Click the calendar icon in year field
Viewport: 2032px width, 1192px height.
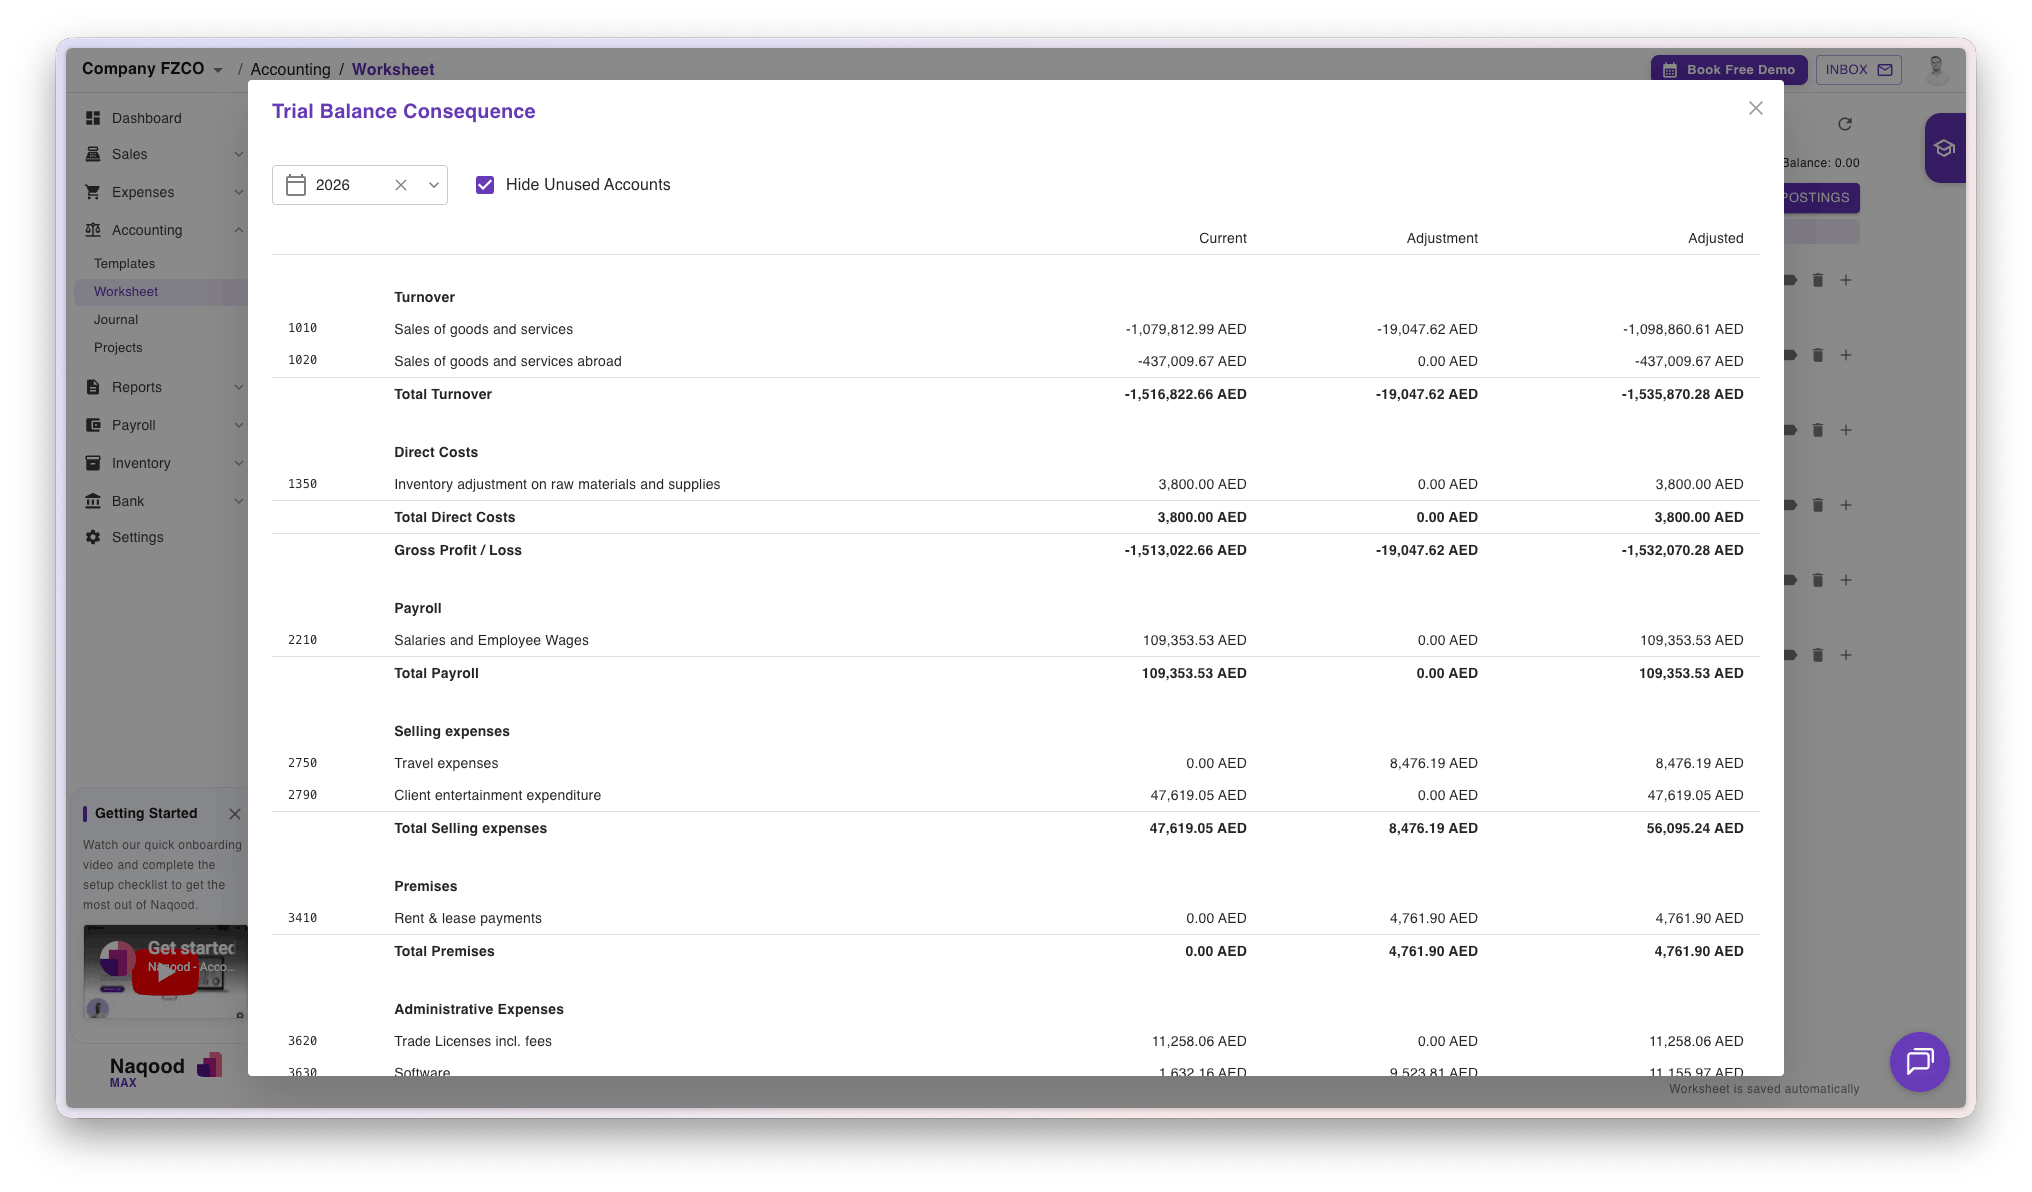[296, 185]
